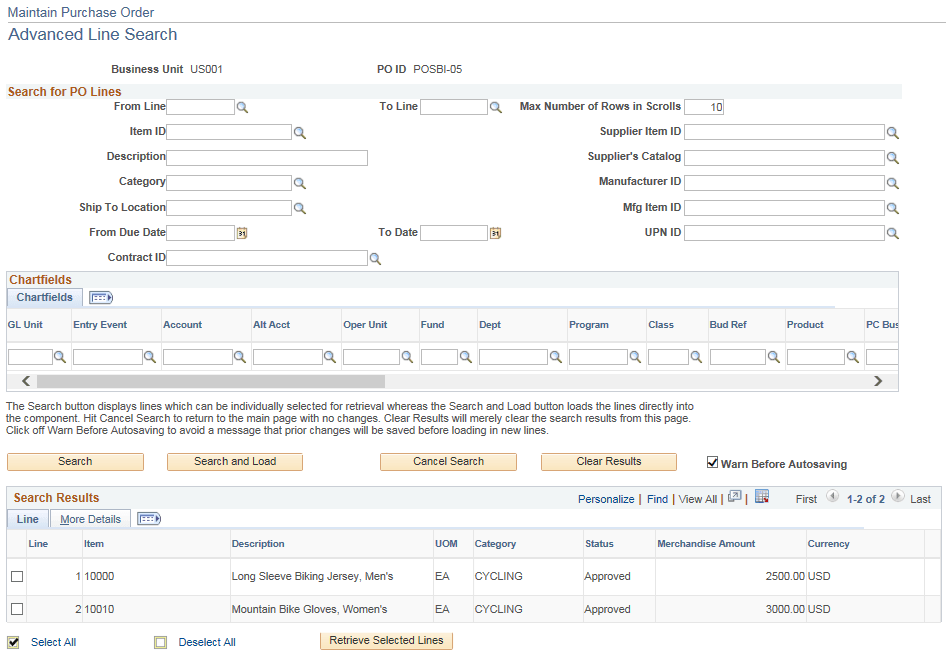Viewport: 950px width, 658px height.
Task: Check the Deselect All checkbox
Action: point(161,642)
